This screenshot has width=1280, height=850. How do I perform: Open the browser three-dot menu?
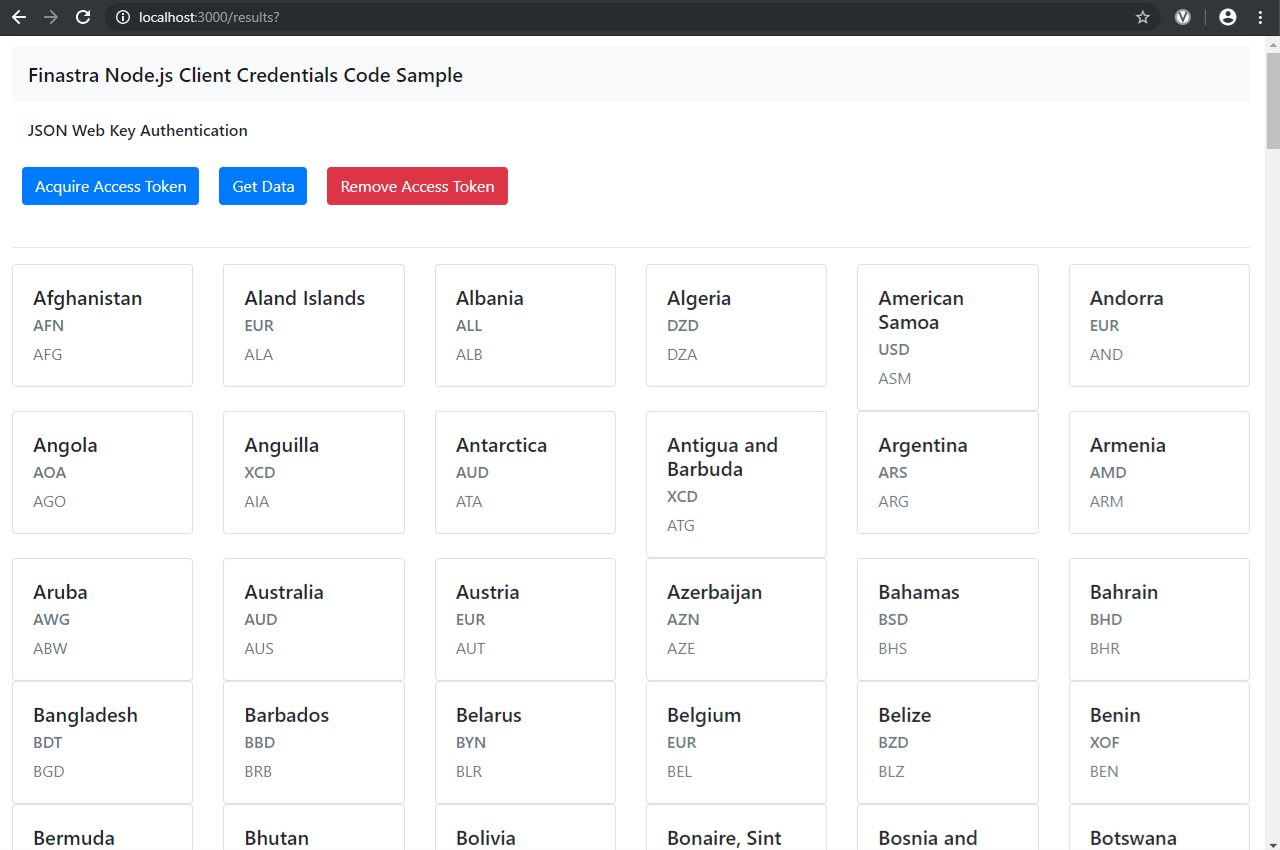click(x=1260, y=17)
